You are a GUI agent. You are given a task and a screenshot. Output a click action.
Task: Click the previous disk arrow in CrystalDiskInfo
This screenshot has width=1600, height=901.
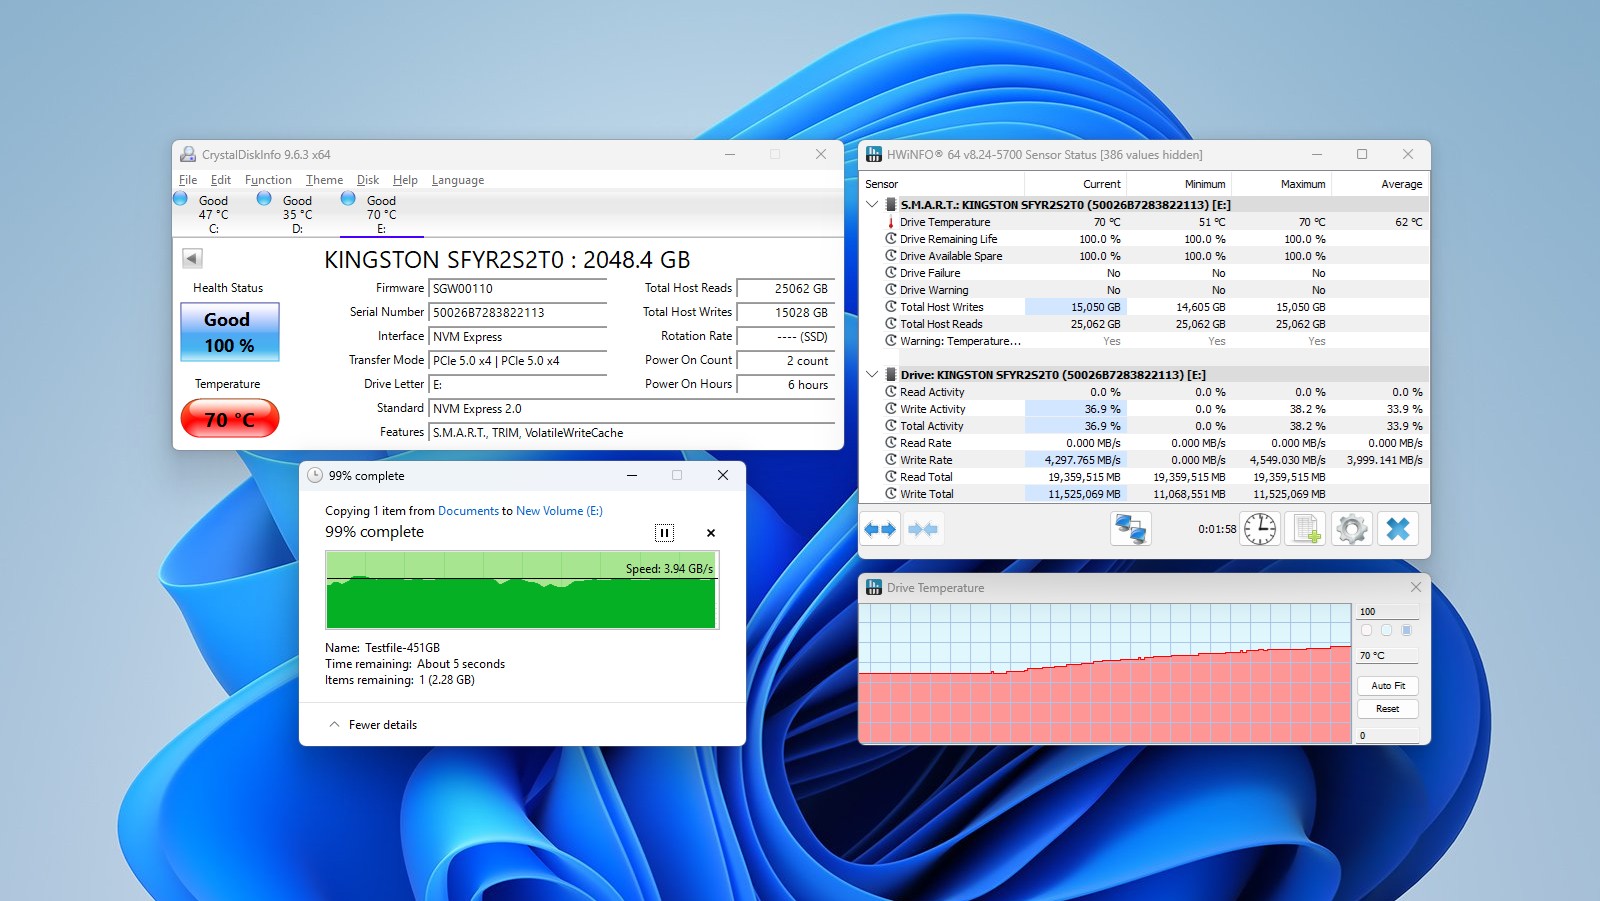(192, 259)
